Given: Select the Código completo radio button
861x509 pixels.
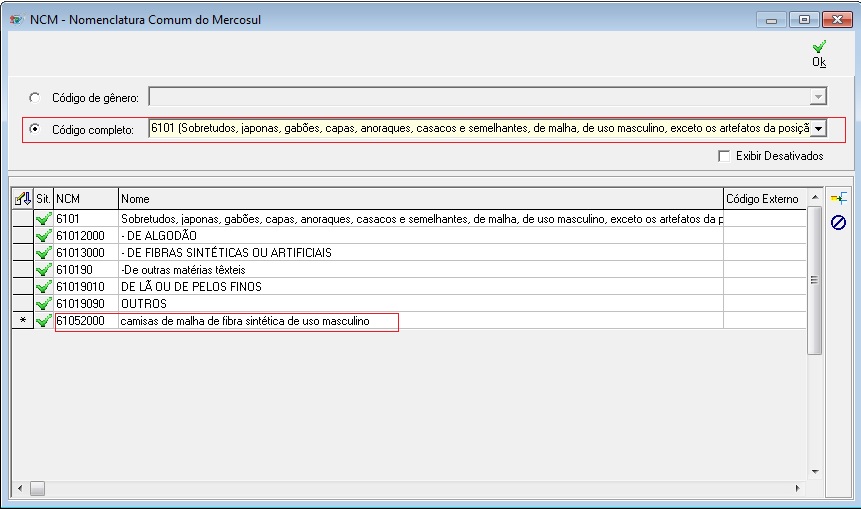Looking at the screenshot, I should 36,129.
